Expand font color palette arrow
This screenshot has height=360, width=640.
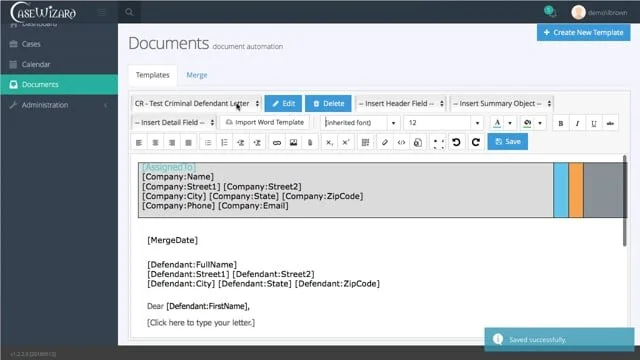tap(510, 123)
